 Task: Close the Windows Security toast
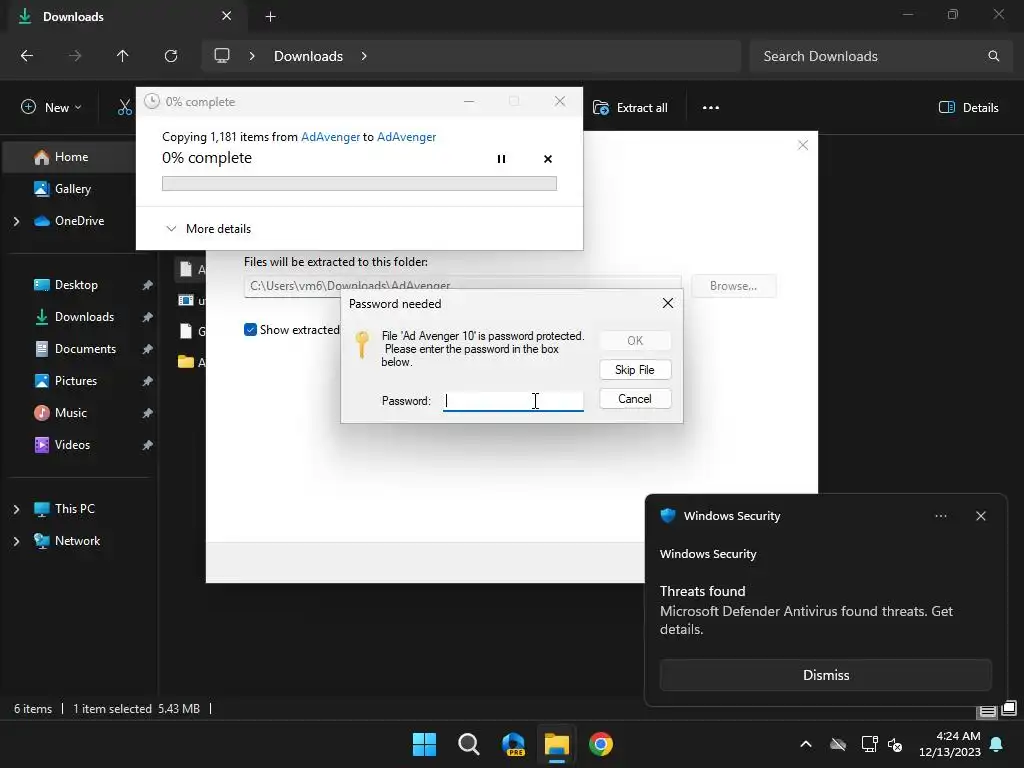point(980,516)
